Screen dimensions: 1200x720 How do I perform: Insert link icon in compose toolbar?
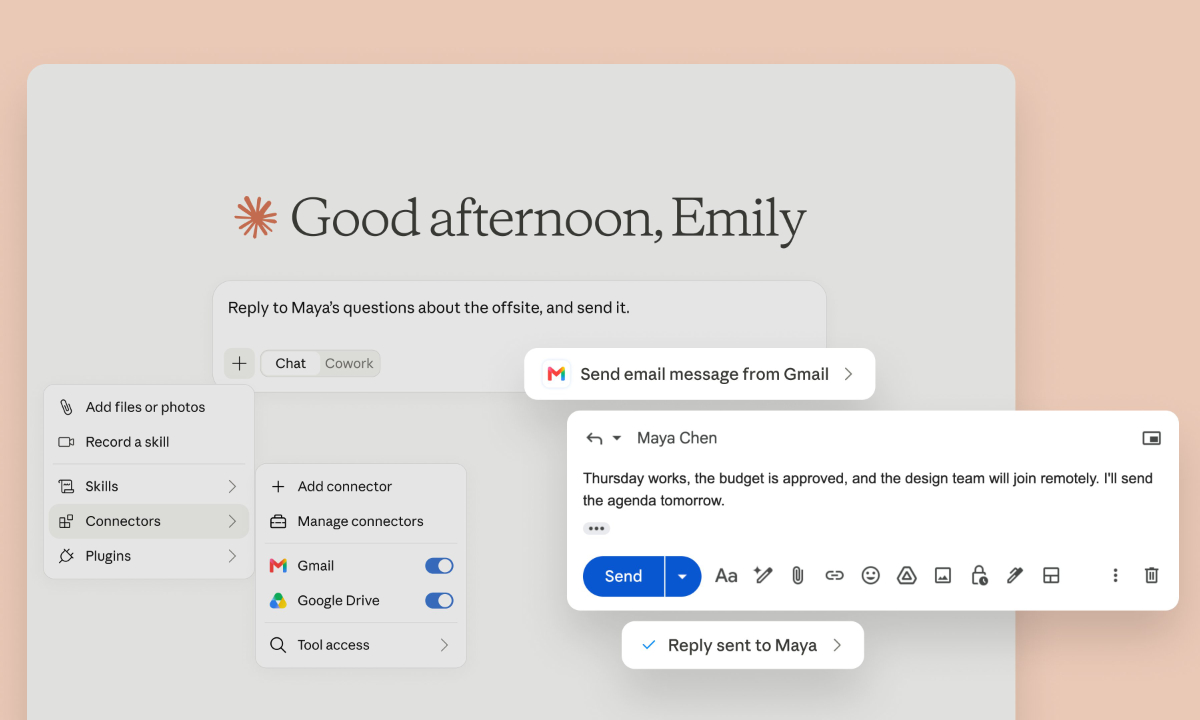pyautogui.click(x=834, y=575)
